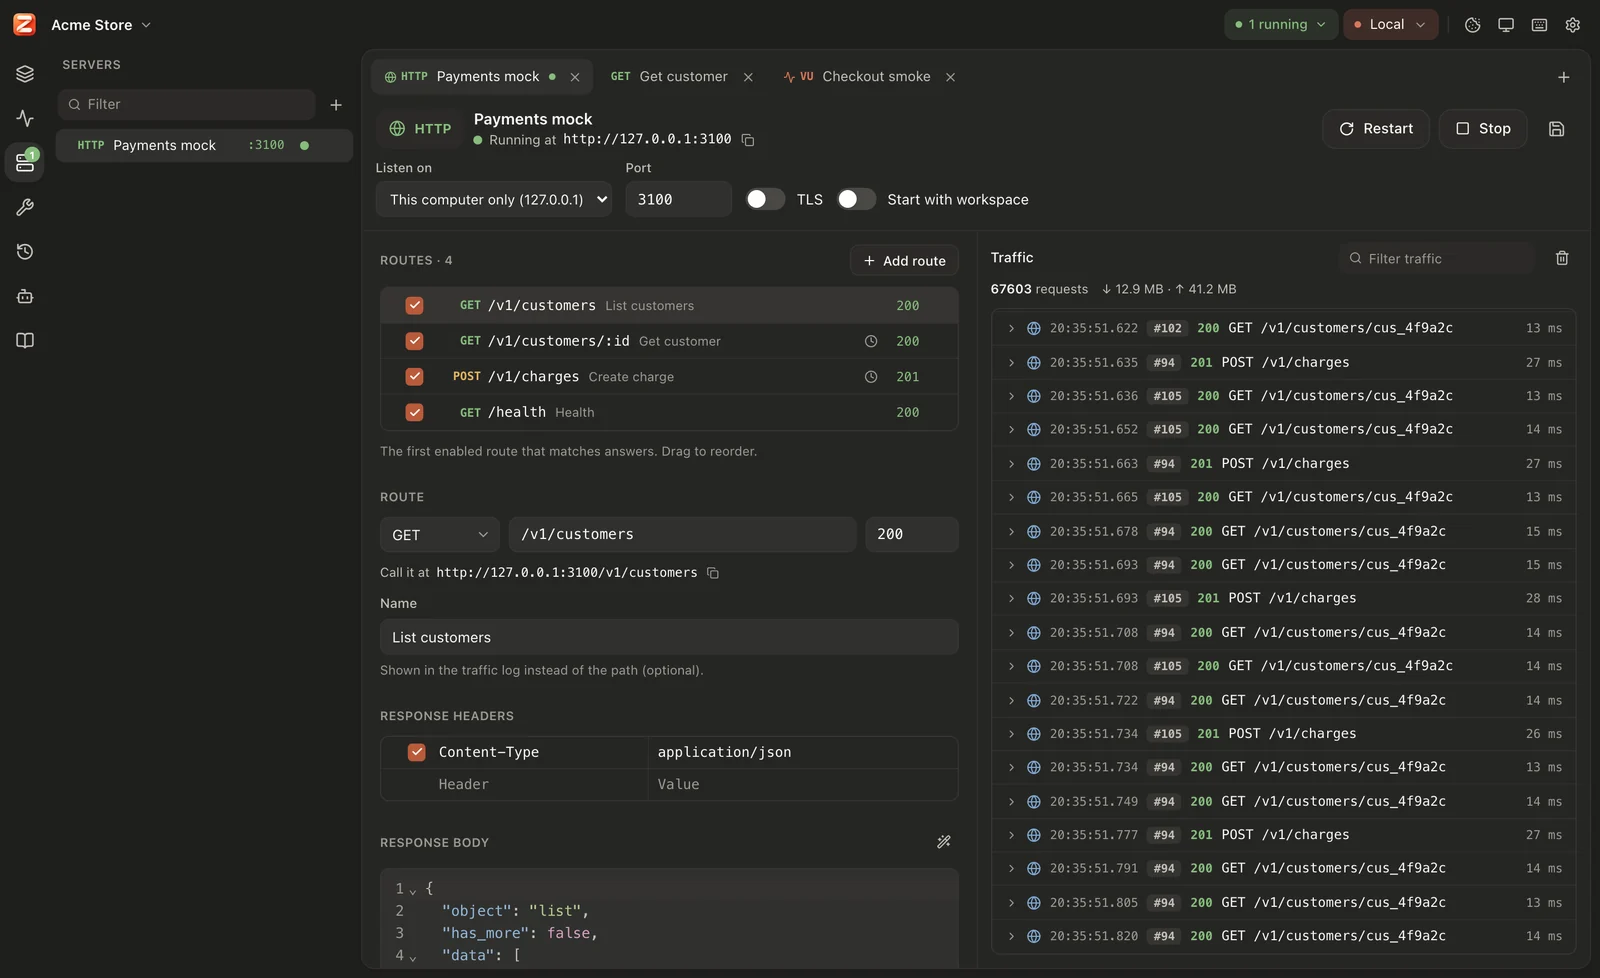Click the Restart button
This screenshot has width=1600, height=978.
coord(1376,129)
